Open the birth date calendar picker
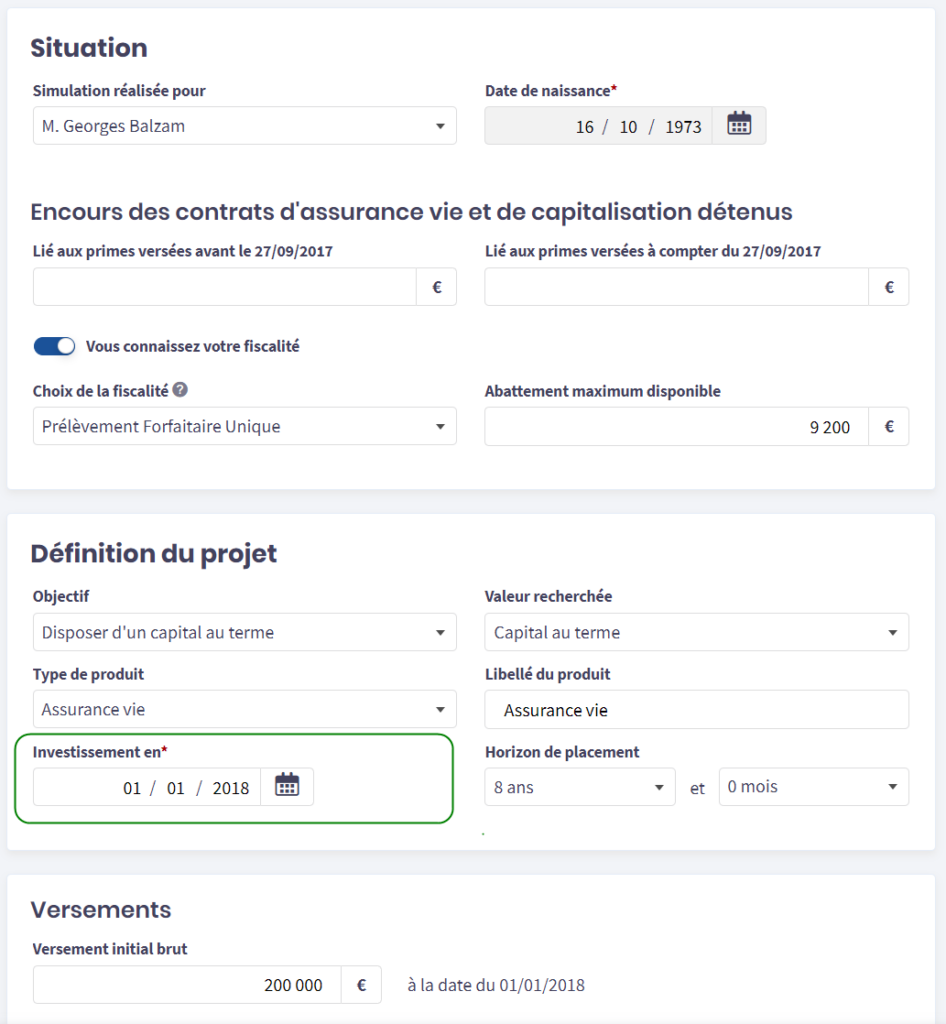 click(739, 125)
